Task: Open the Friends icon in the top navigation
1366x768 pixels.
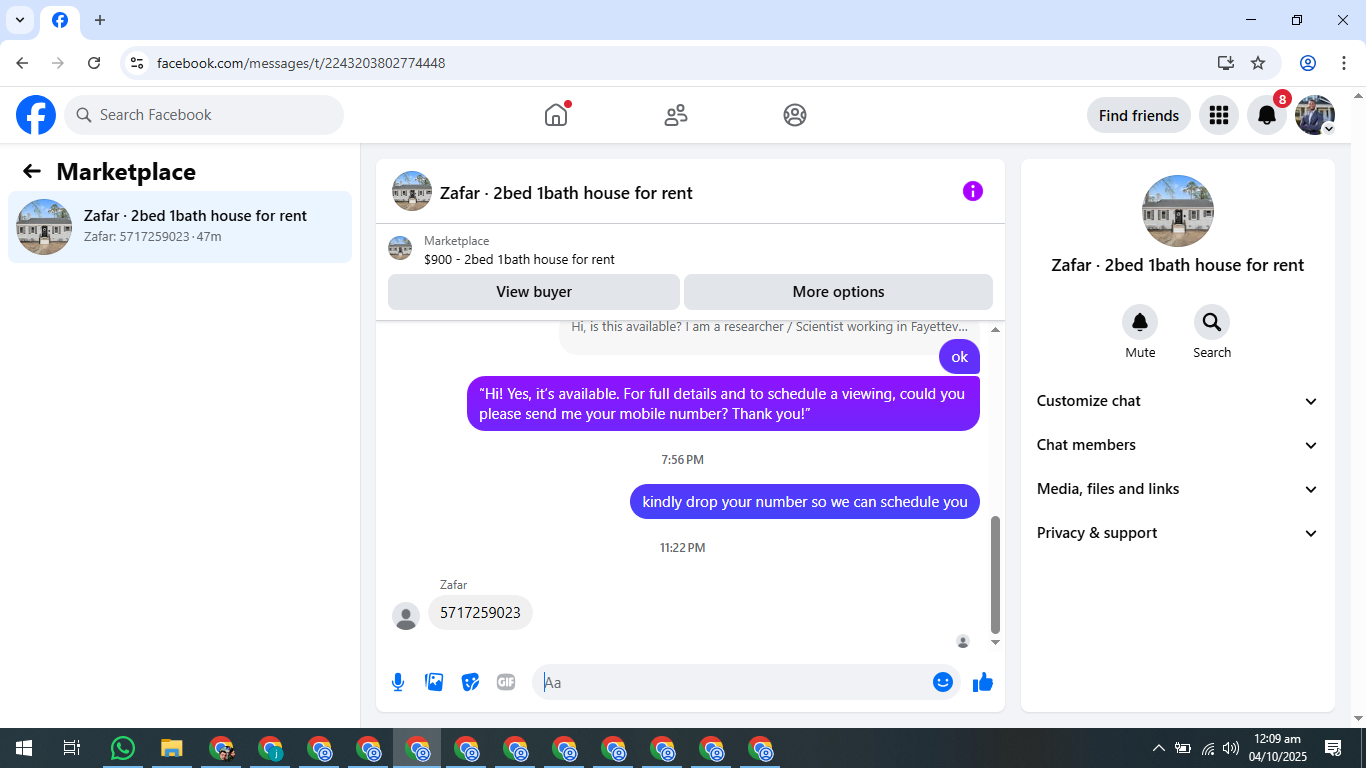Action: coord(676,115)
